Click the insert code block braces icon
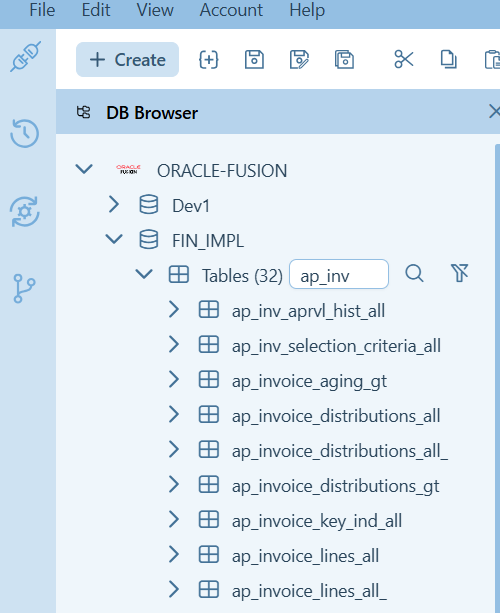Screen dimensions: 500x613 tap(208, 60)
